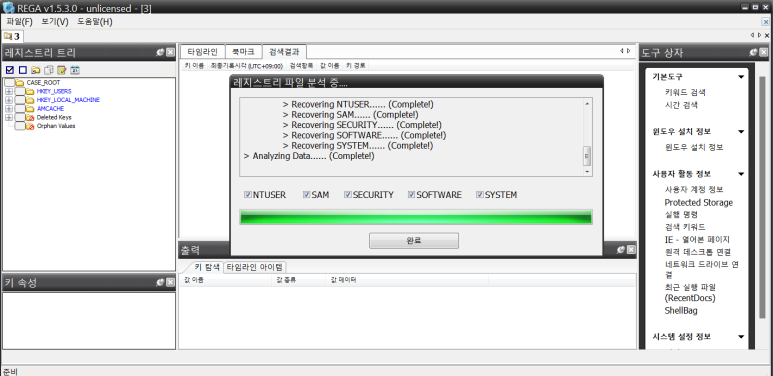Screen dimensions: 773x376
Task: Click the uncheck-all icon in registry tree toolbar
Action: [x=23, y=70]
